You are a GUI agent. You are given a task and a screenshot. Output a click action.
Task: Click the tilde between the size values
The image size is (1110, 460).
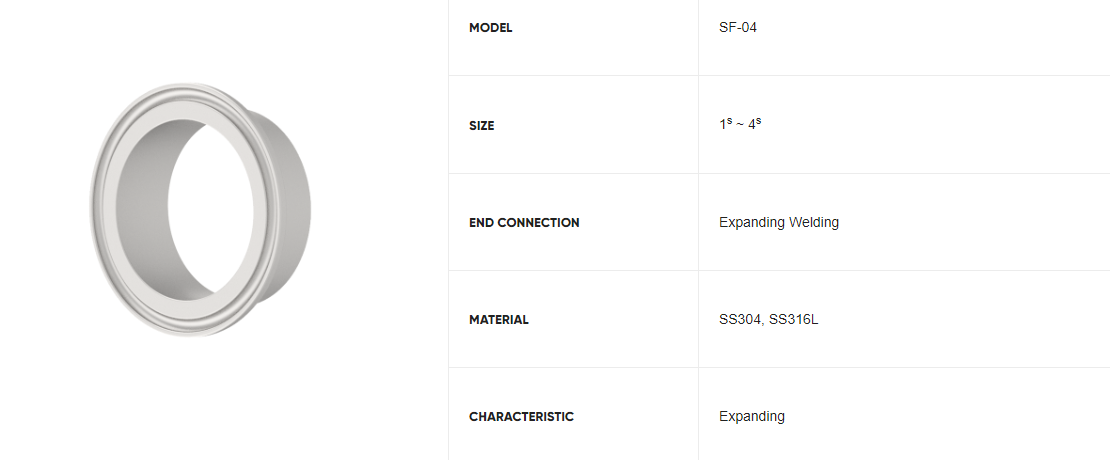tap(740, 127)
